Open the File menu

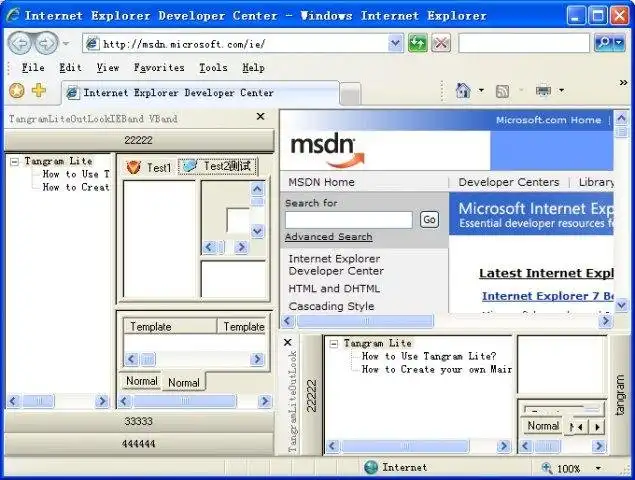[x=33, y=68]
